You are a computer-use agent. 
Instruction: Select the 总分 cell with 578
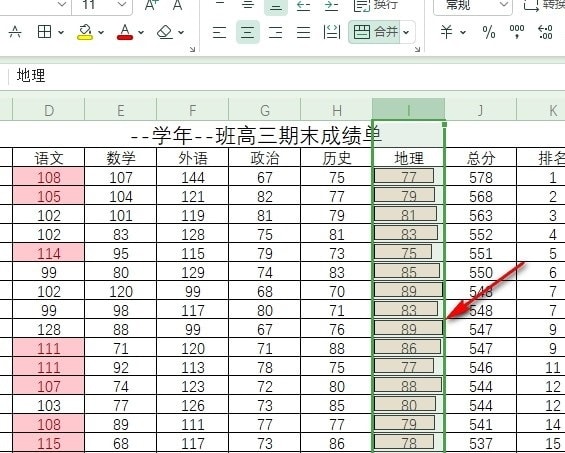click(x=481, y=177)
